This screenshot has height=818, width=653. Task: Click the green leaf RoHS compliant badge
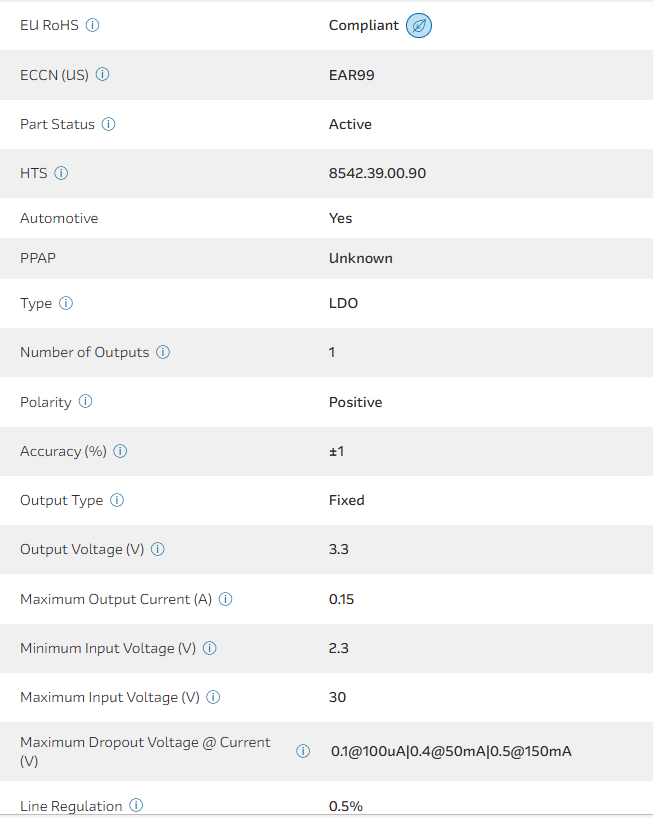click(419, 26)
